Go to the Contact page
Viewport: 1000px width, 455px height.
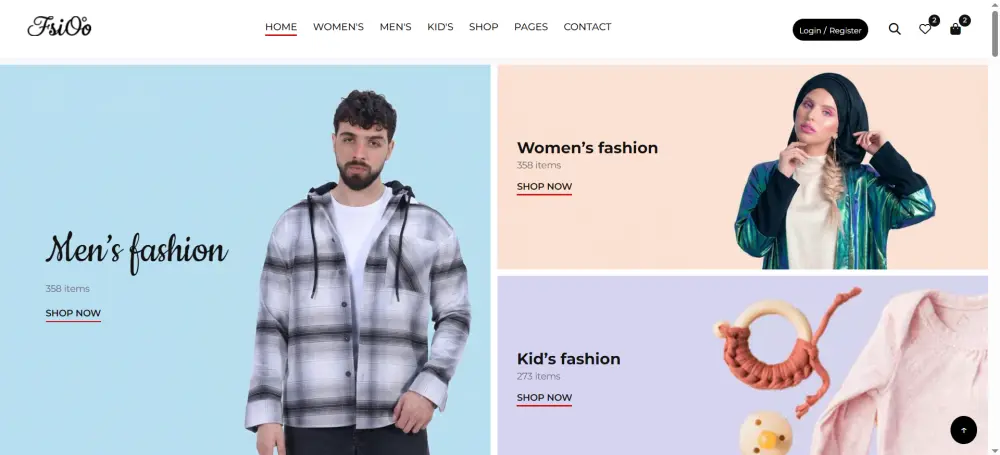tap(587, 27)
